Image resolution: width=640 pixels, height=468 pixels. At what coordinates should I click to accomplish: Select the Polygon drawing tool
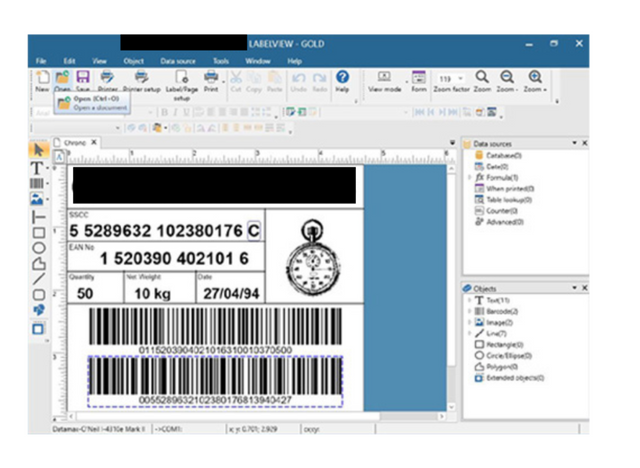click(x=39, y=263)
